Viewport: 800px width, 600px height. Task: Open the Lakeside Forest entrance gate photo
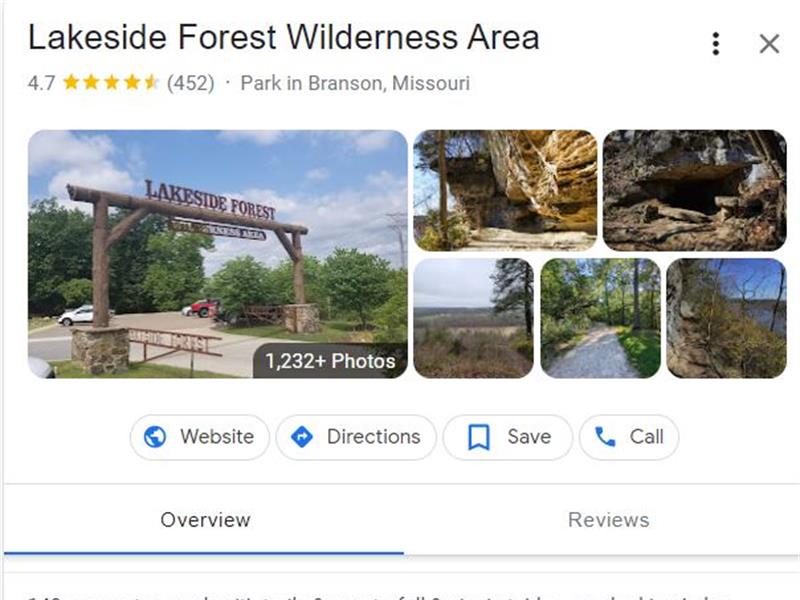[x=218, y=254]
